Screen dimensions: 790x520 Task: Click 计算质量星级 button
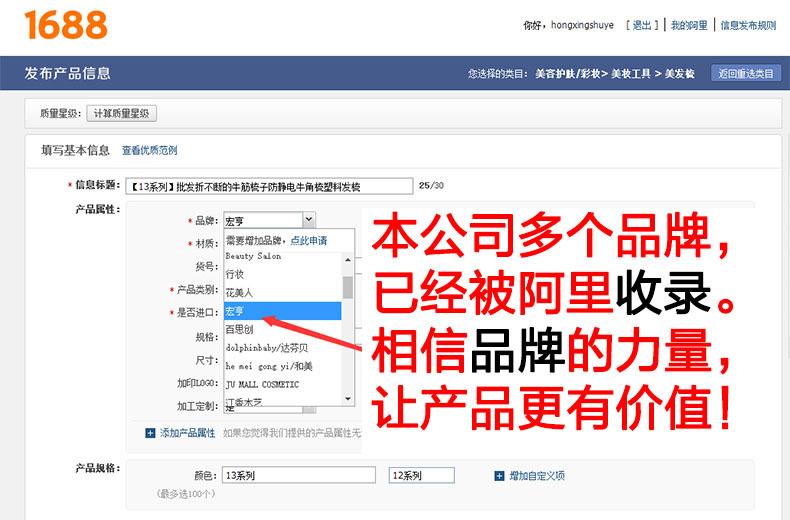coord(121,113)
